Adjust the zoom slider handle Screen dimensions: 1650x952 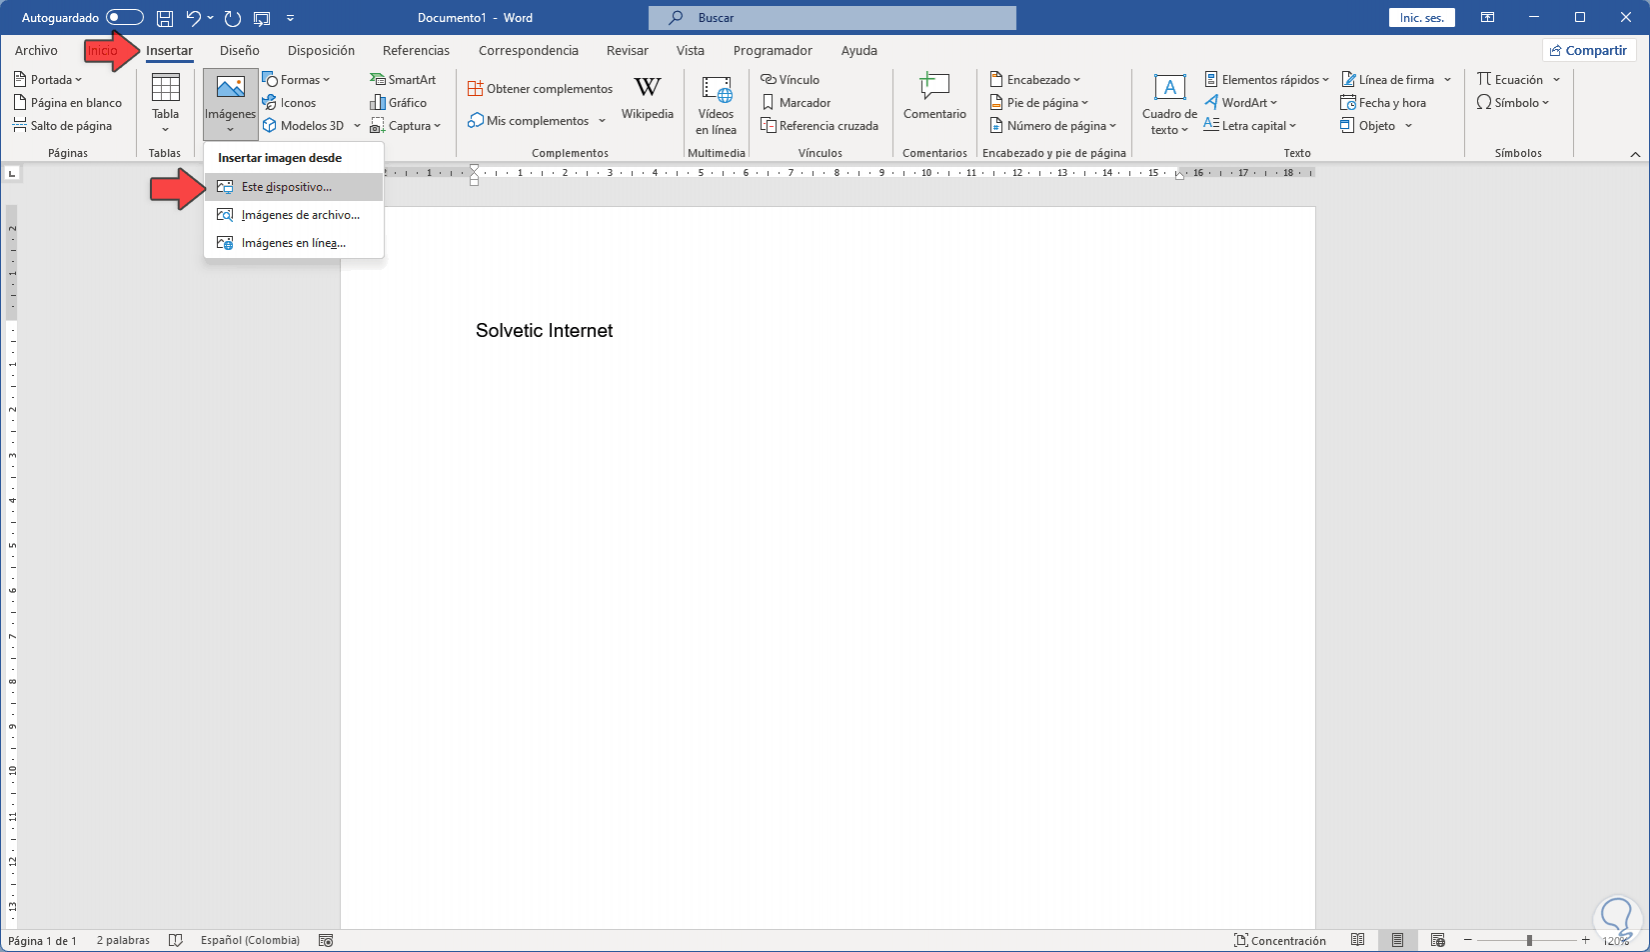pos(1529,940)
